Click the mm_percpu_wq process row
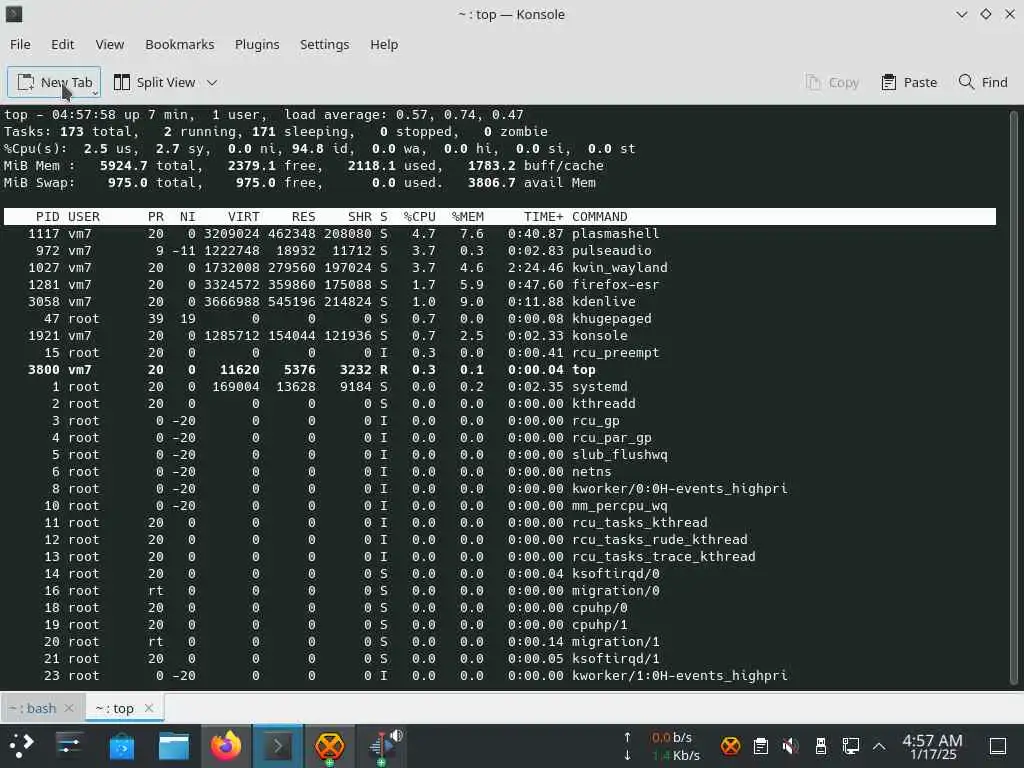The height and width of the screenshot is (768, 1024). pos(500,505)
